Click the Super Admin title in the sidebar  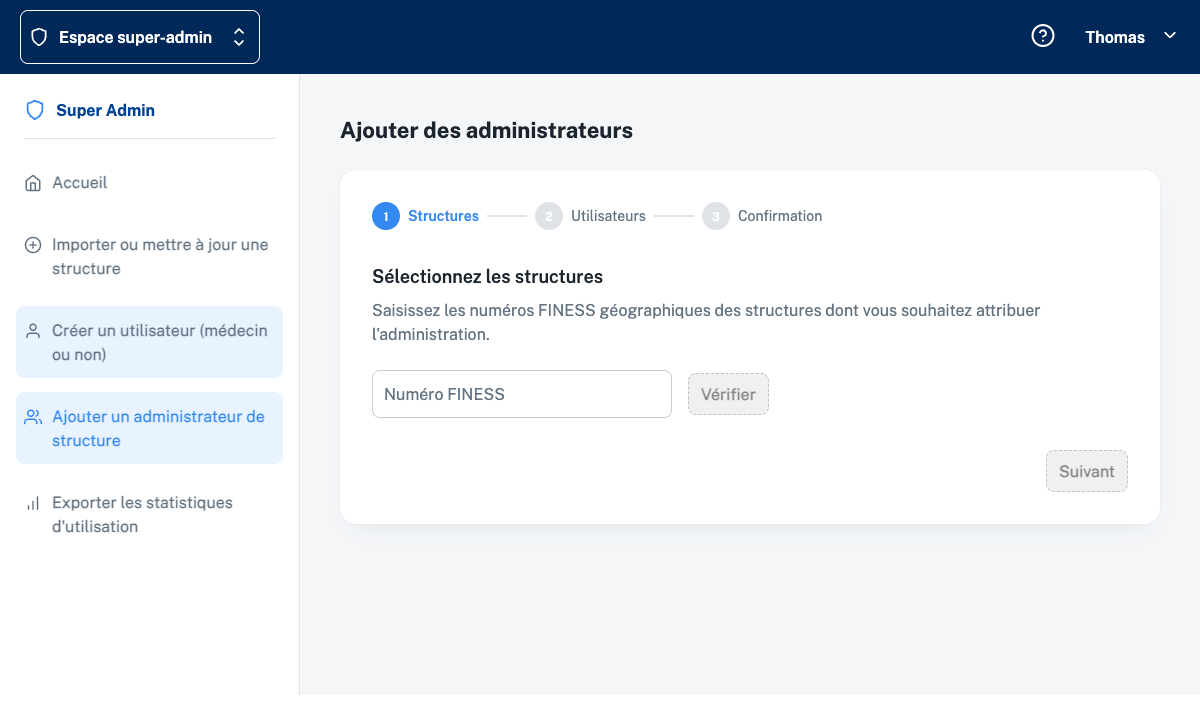pos(105,110)
